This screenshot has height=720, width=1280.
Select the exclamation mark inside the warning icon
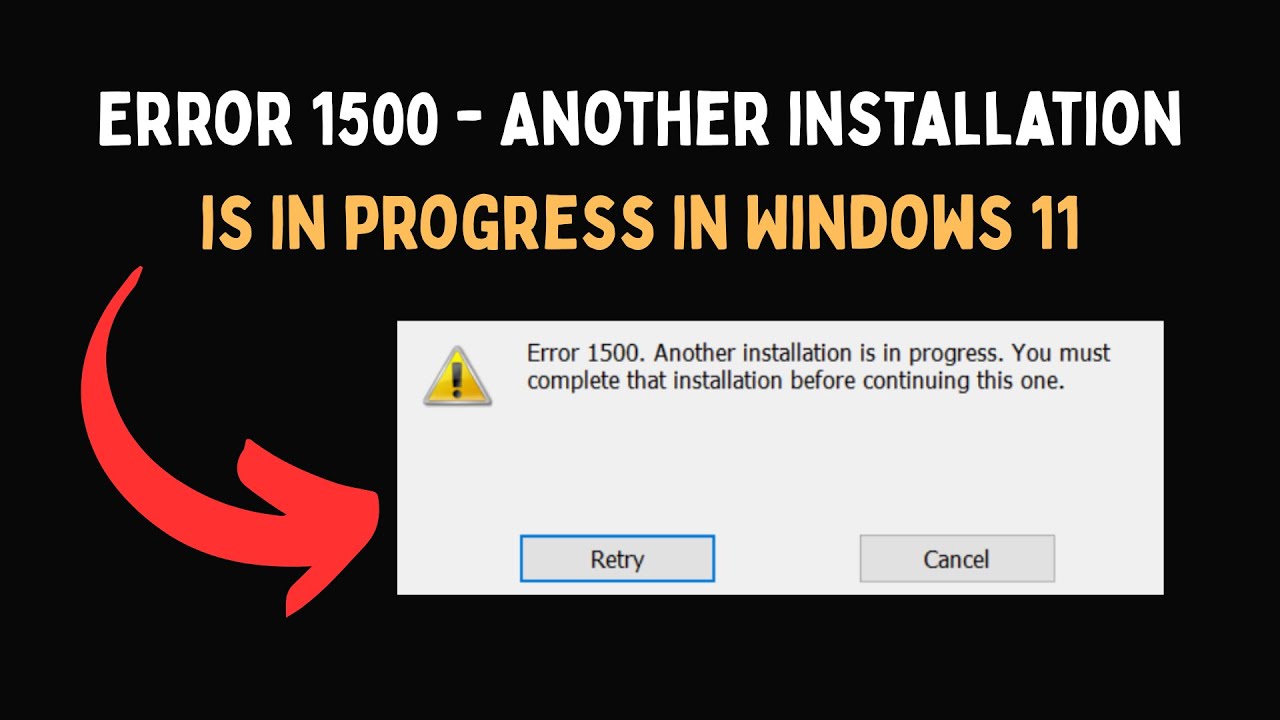[458, 379]
